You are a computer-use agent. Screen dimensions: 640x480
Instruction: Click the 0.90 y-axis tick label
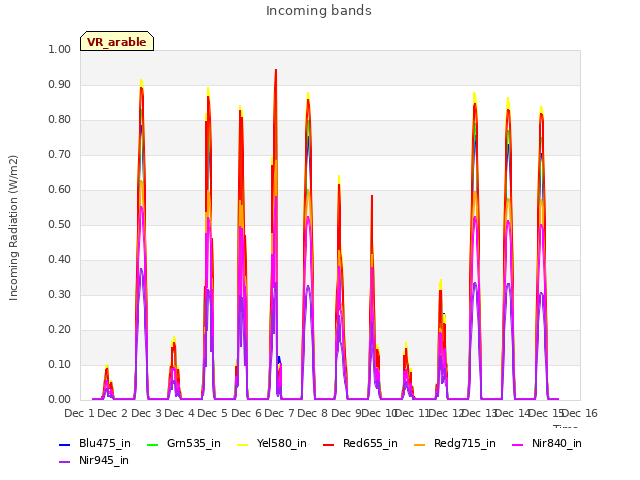click(60, 84)
